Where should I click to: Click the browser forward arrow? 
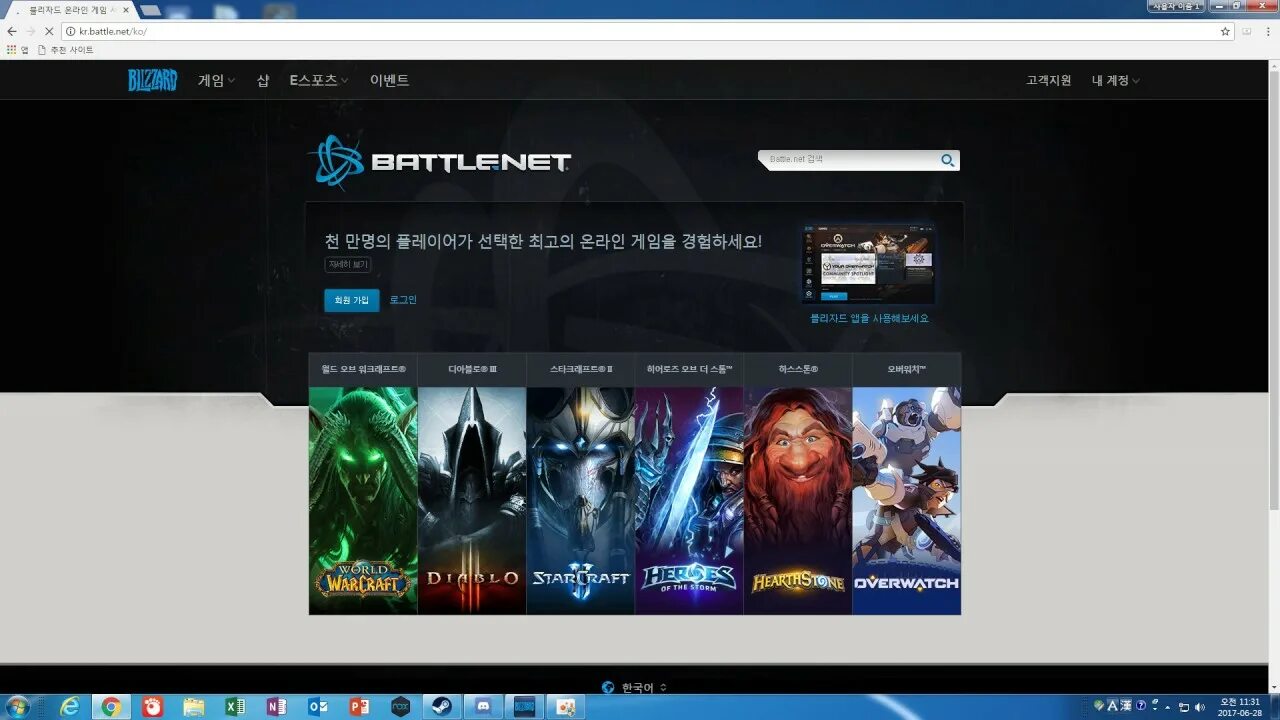tap(30, 31)
